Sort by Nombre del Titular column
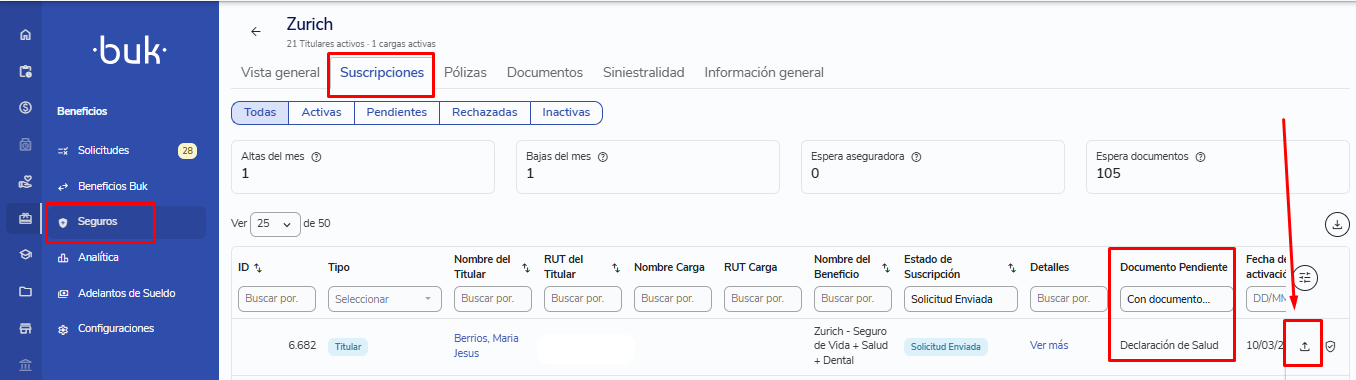1356x380 pixels. pos(527,267)
